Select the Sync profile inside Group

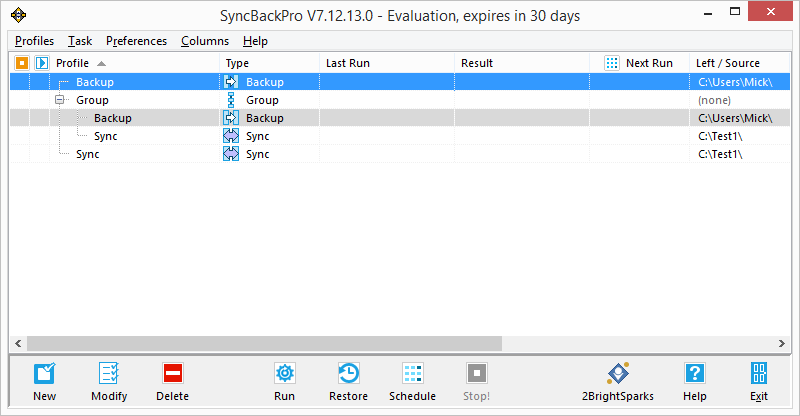[105, 136]
